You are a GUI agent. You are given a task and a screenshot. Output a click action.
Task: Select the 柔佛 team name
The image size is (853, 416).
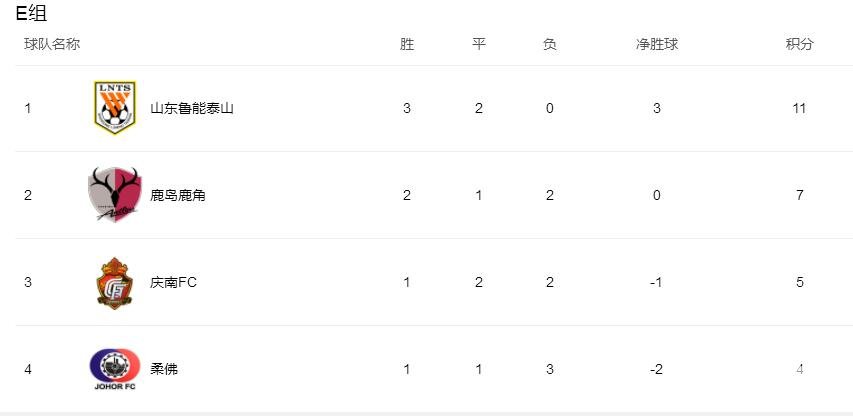coord(164,369)
